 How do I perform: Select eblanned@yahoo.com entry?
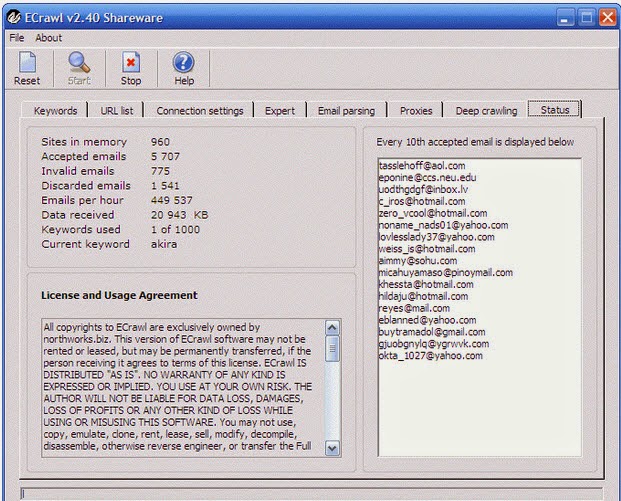click(427, 320)
